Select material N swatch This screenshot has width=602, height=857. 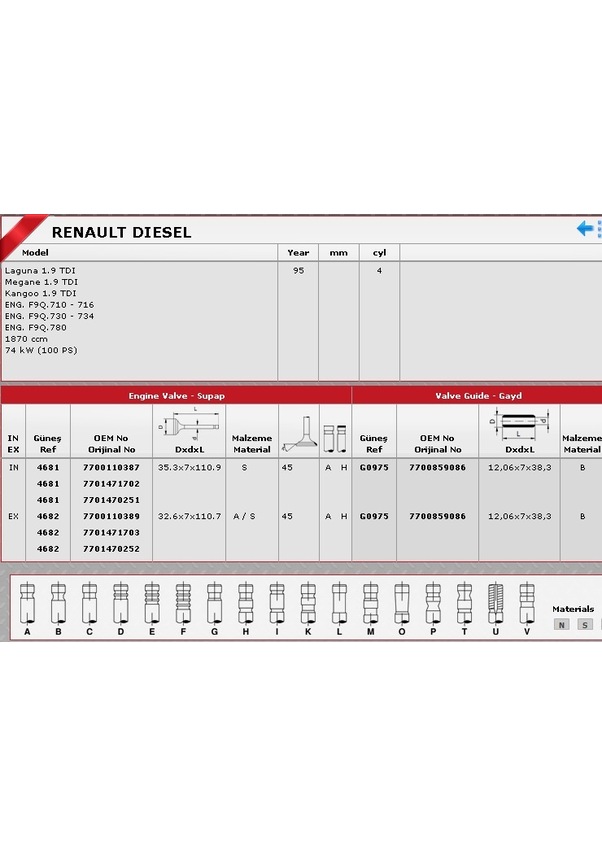pos(562,624)
